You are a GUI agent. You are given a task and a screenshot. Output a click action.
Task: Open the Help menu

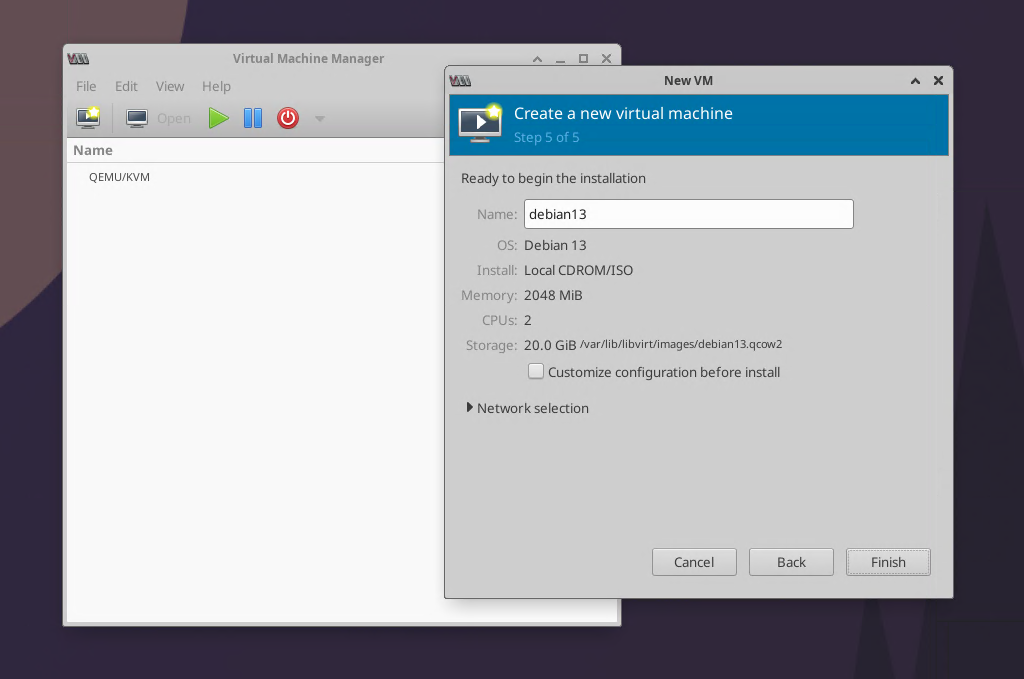coord(216,87)
